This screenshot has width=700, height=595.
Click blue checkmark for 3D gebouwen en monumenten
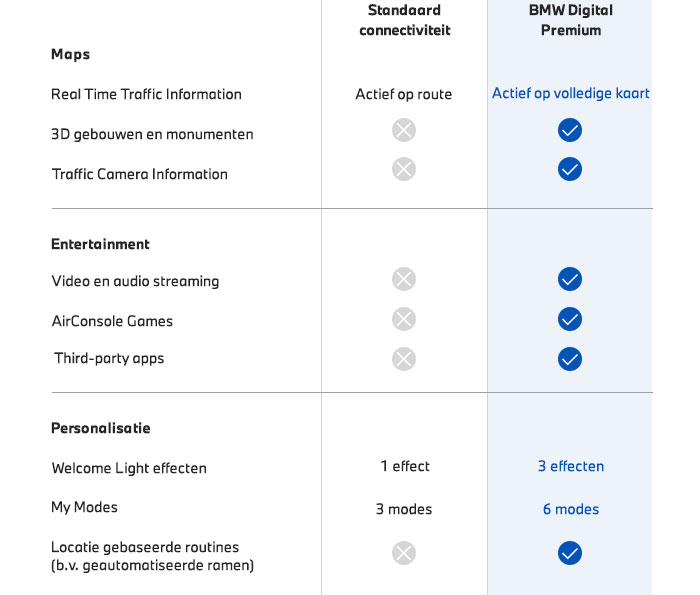[x=570, y=130]
